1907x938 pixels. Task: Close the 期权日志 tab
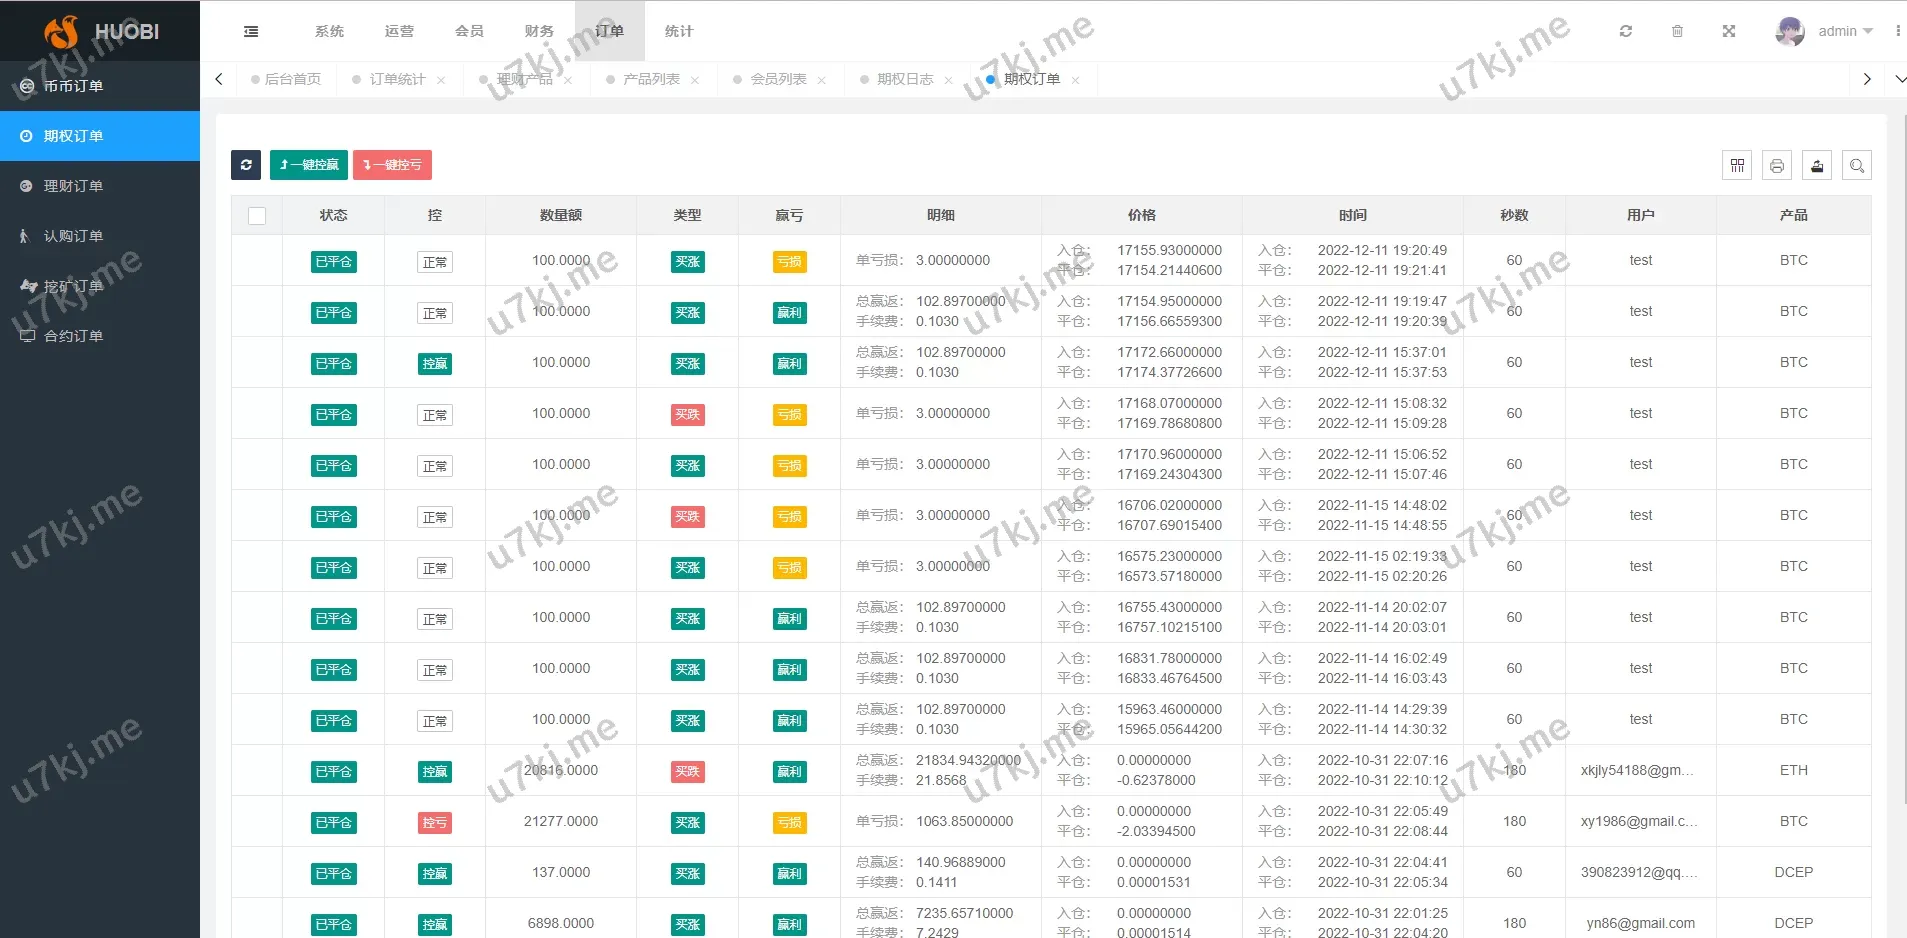click(948, 80)
